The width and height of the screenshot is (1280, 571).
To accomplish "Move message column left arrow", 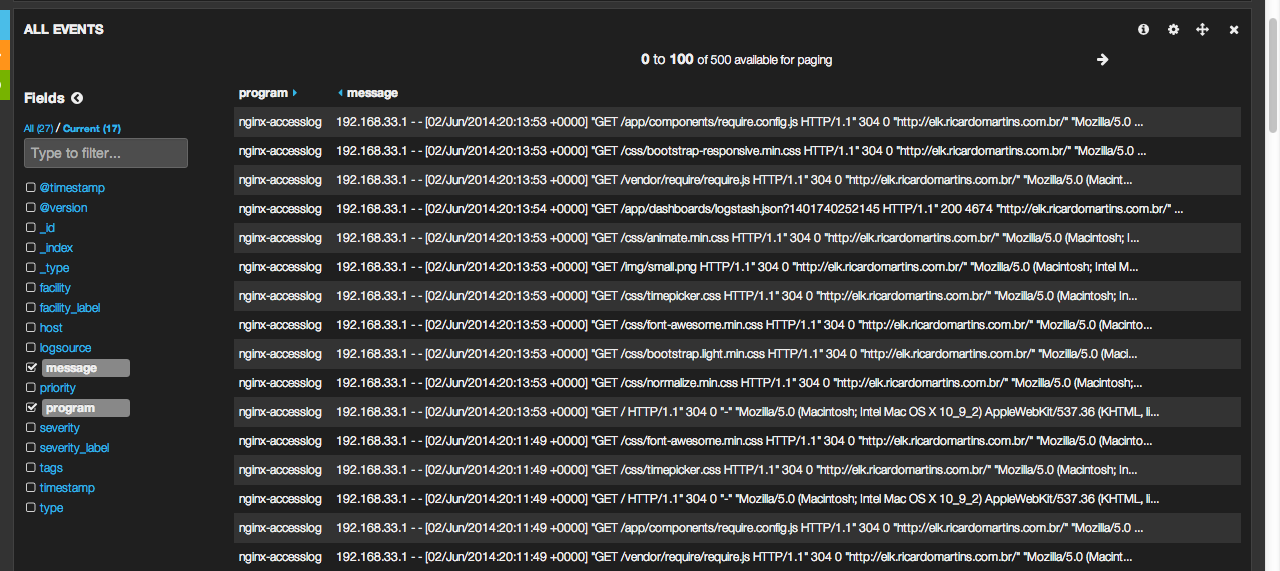I will pyautogui.click(x=340, y=93).
